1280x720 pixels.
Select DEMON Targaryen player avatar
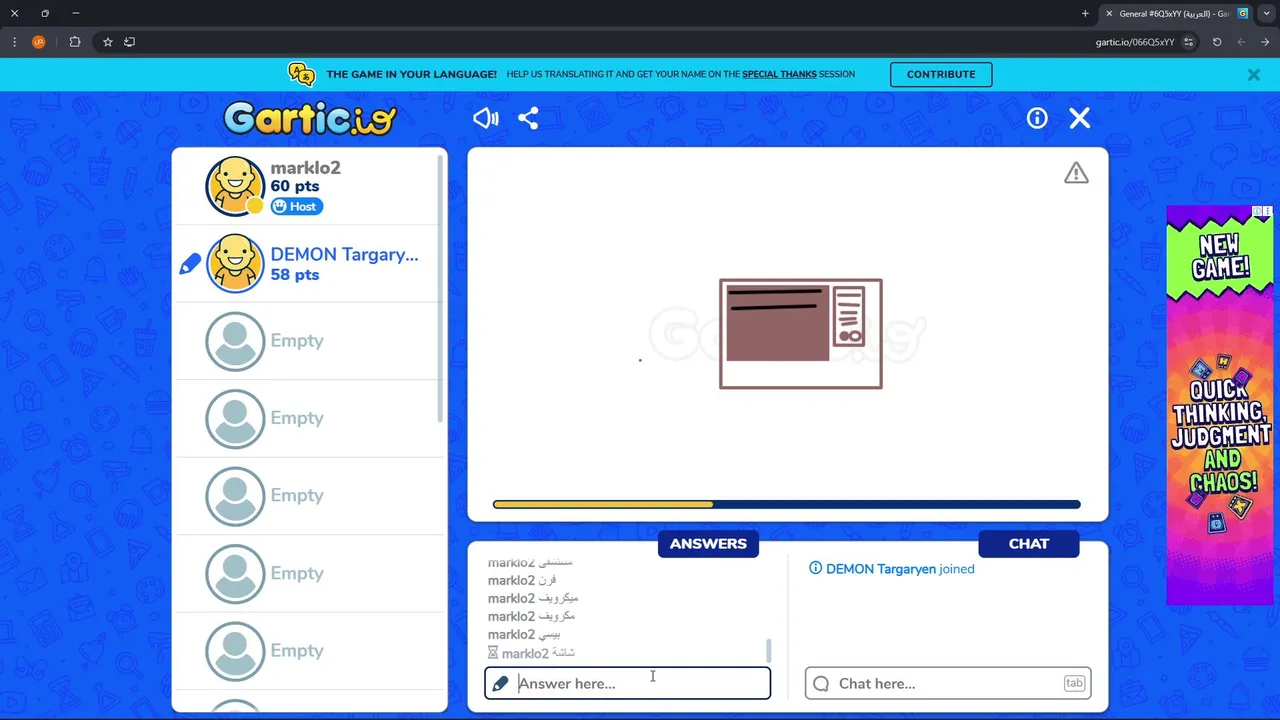[235, 263]
